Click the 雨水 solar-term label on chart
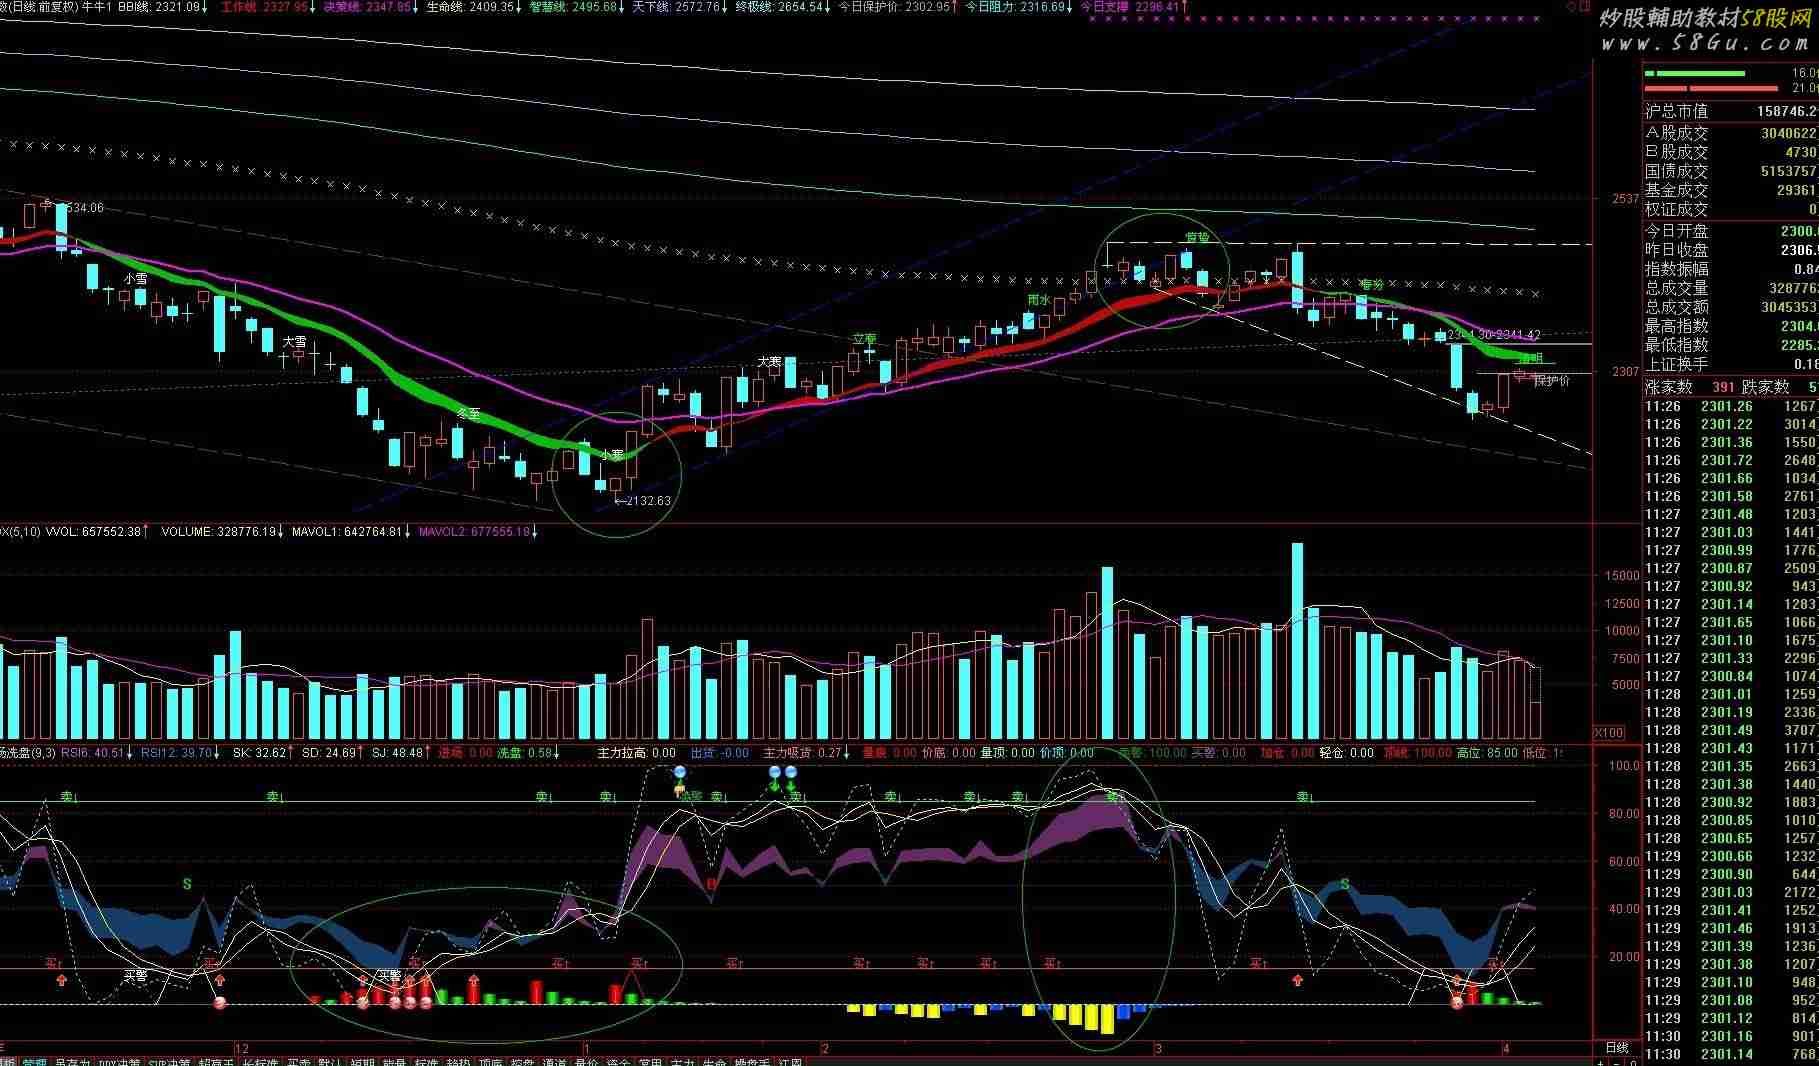 tap(1039, 299)
